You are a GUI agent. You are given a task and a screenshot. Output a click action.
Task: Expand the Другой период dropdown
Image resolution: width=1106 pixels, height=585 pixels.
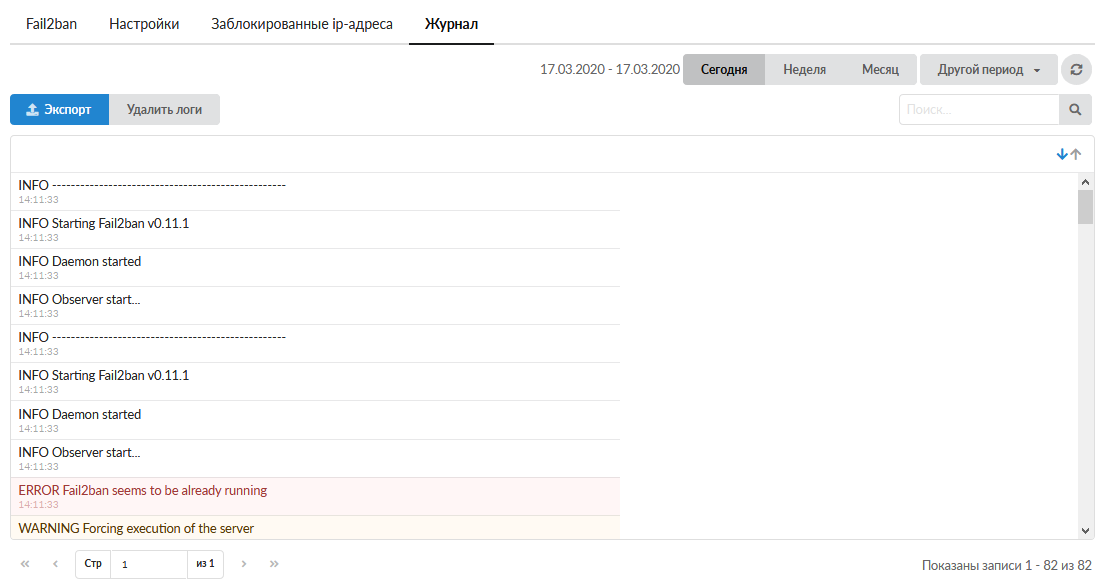tap(988, 70)
